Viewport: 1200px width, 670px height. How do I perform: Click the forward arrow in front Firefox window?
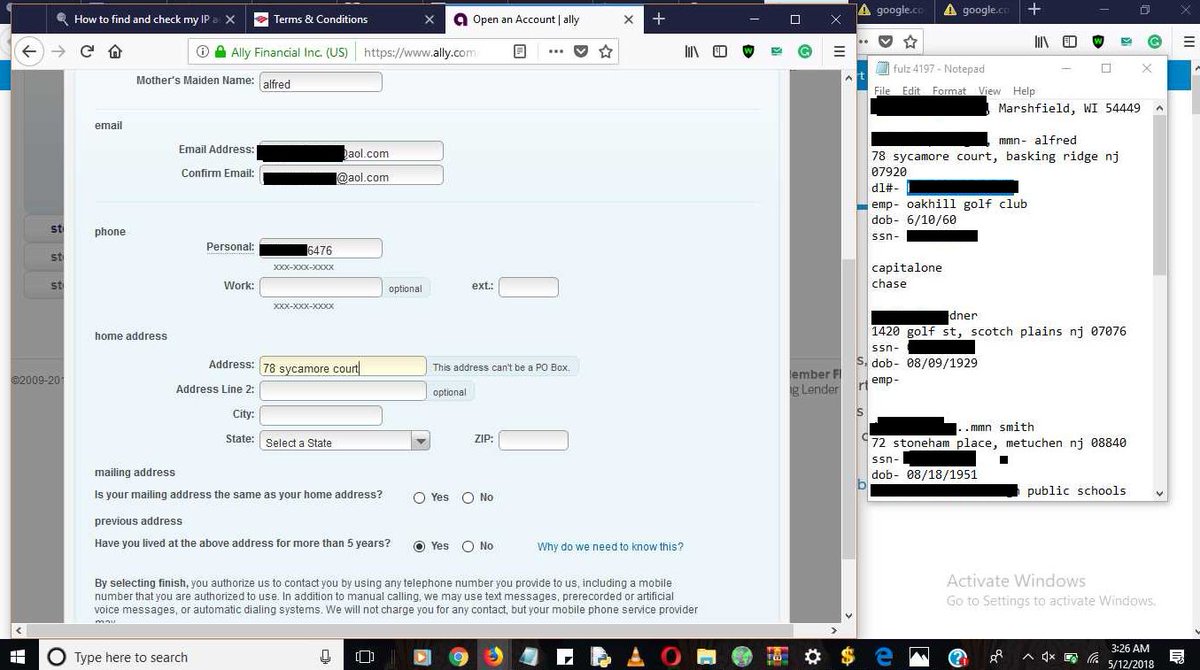click(60, 52)
